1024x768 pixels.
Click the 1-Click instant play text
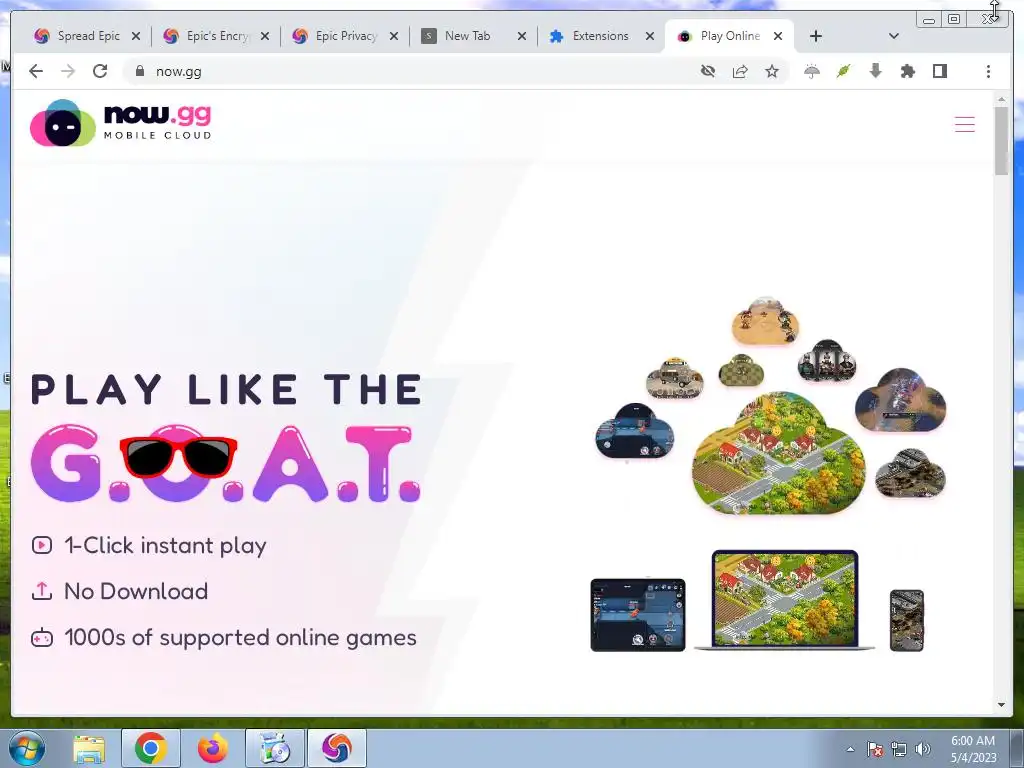point(165,545)
